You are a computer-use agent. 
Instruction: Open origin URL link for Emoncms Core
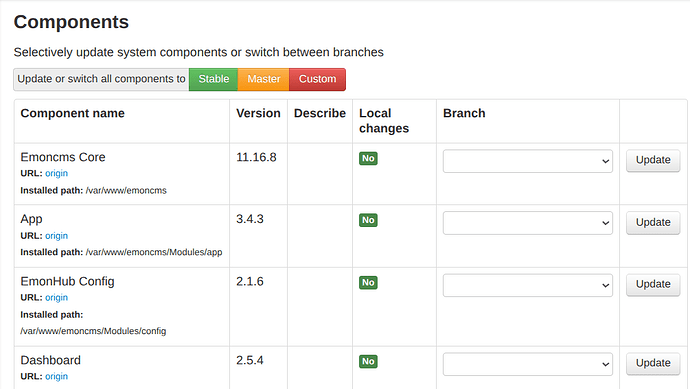56,173
